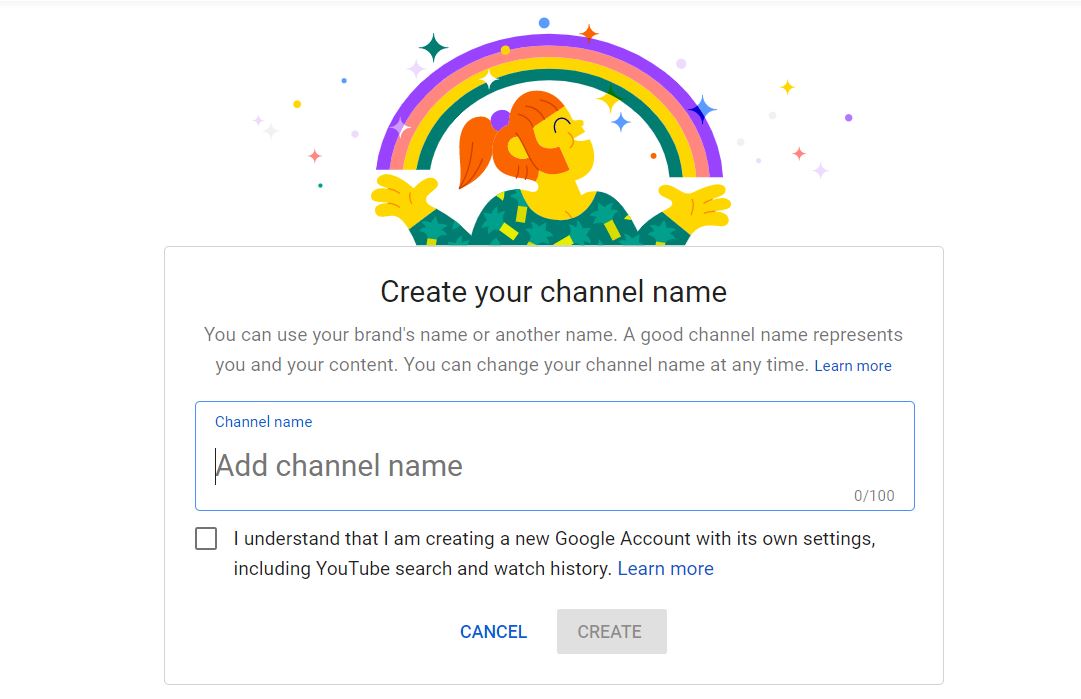
Task: Open Learn more link about channel names
Action: click(853, 365)
